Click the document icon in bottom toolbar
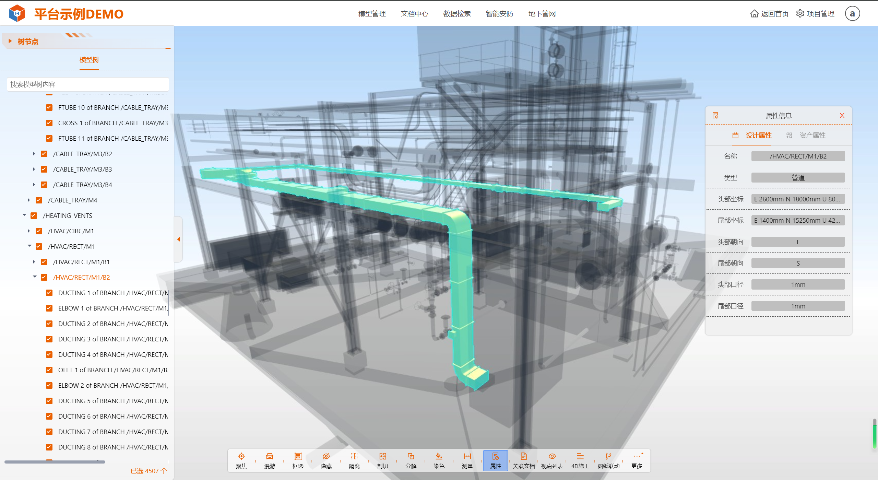 [x=524, y=458]
